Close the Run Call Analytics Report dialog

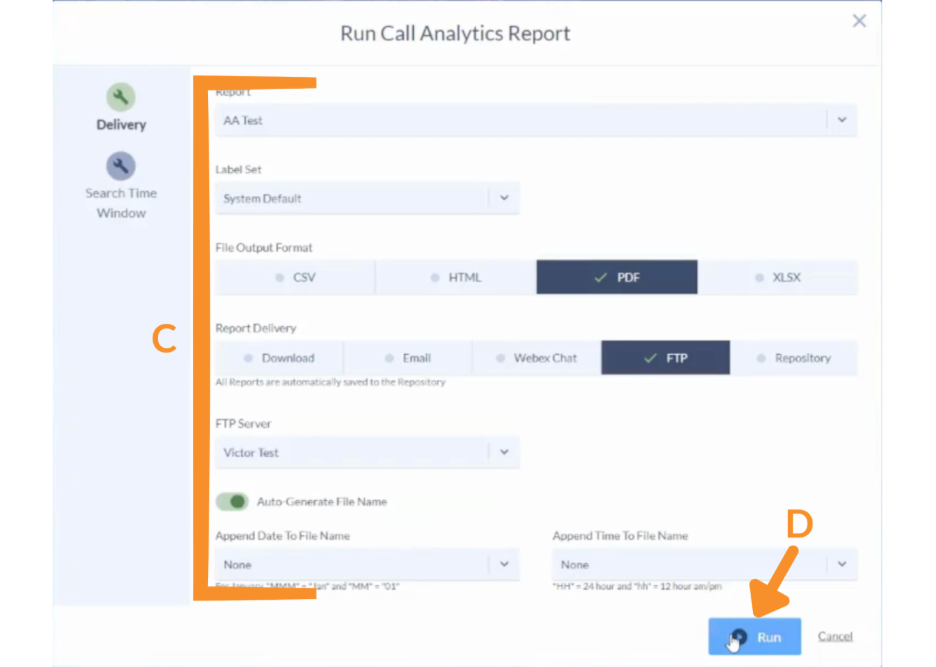click(x=859, y=21)
